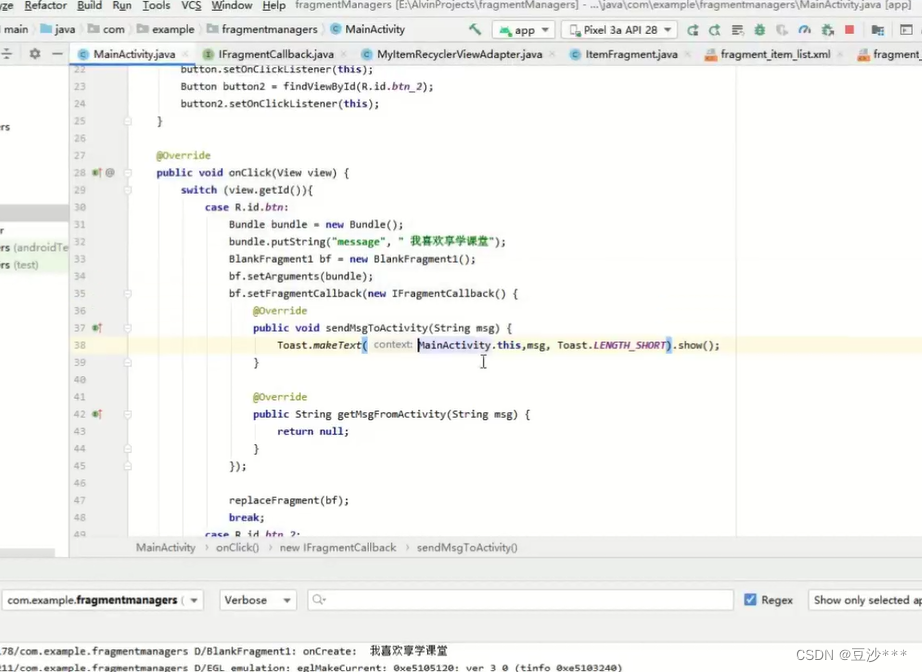Open the Window menu
This screenshot has width=922, height=672.
pos(232,5)
